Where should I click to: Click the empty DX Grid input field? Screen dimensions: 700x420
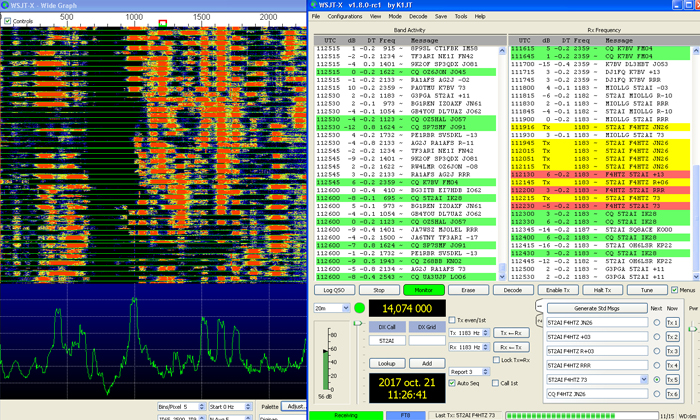427,341
